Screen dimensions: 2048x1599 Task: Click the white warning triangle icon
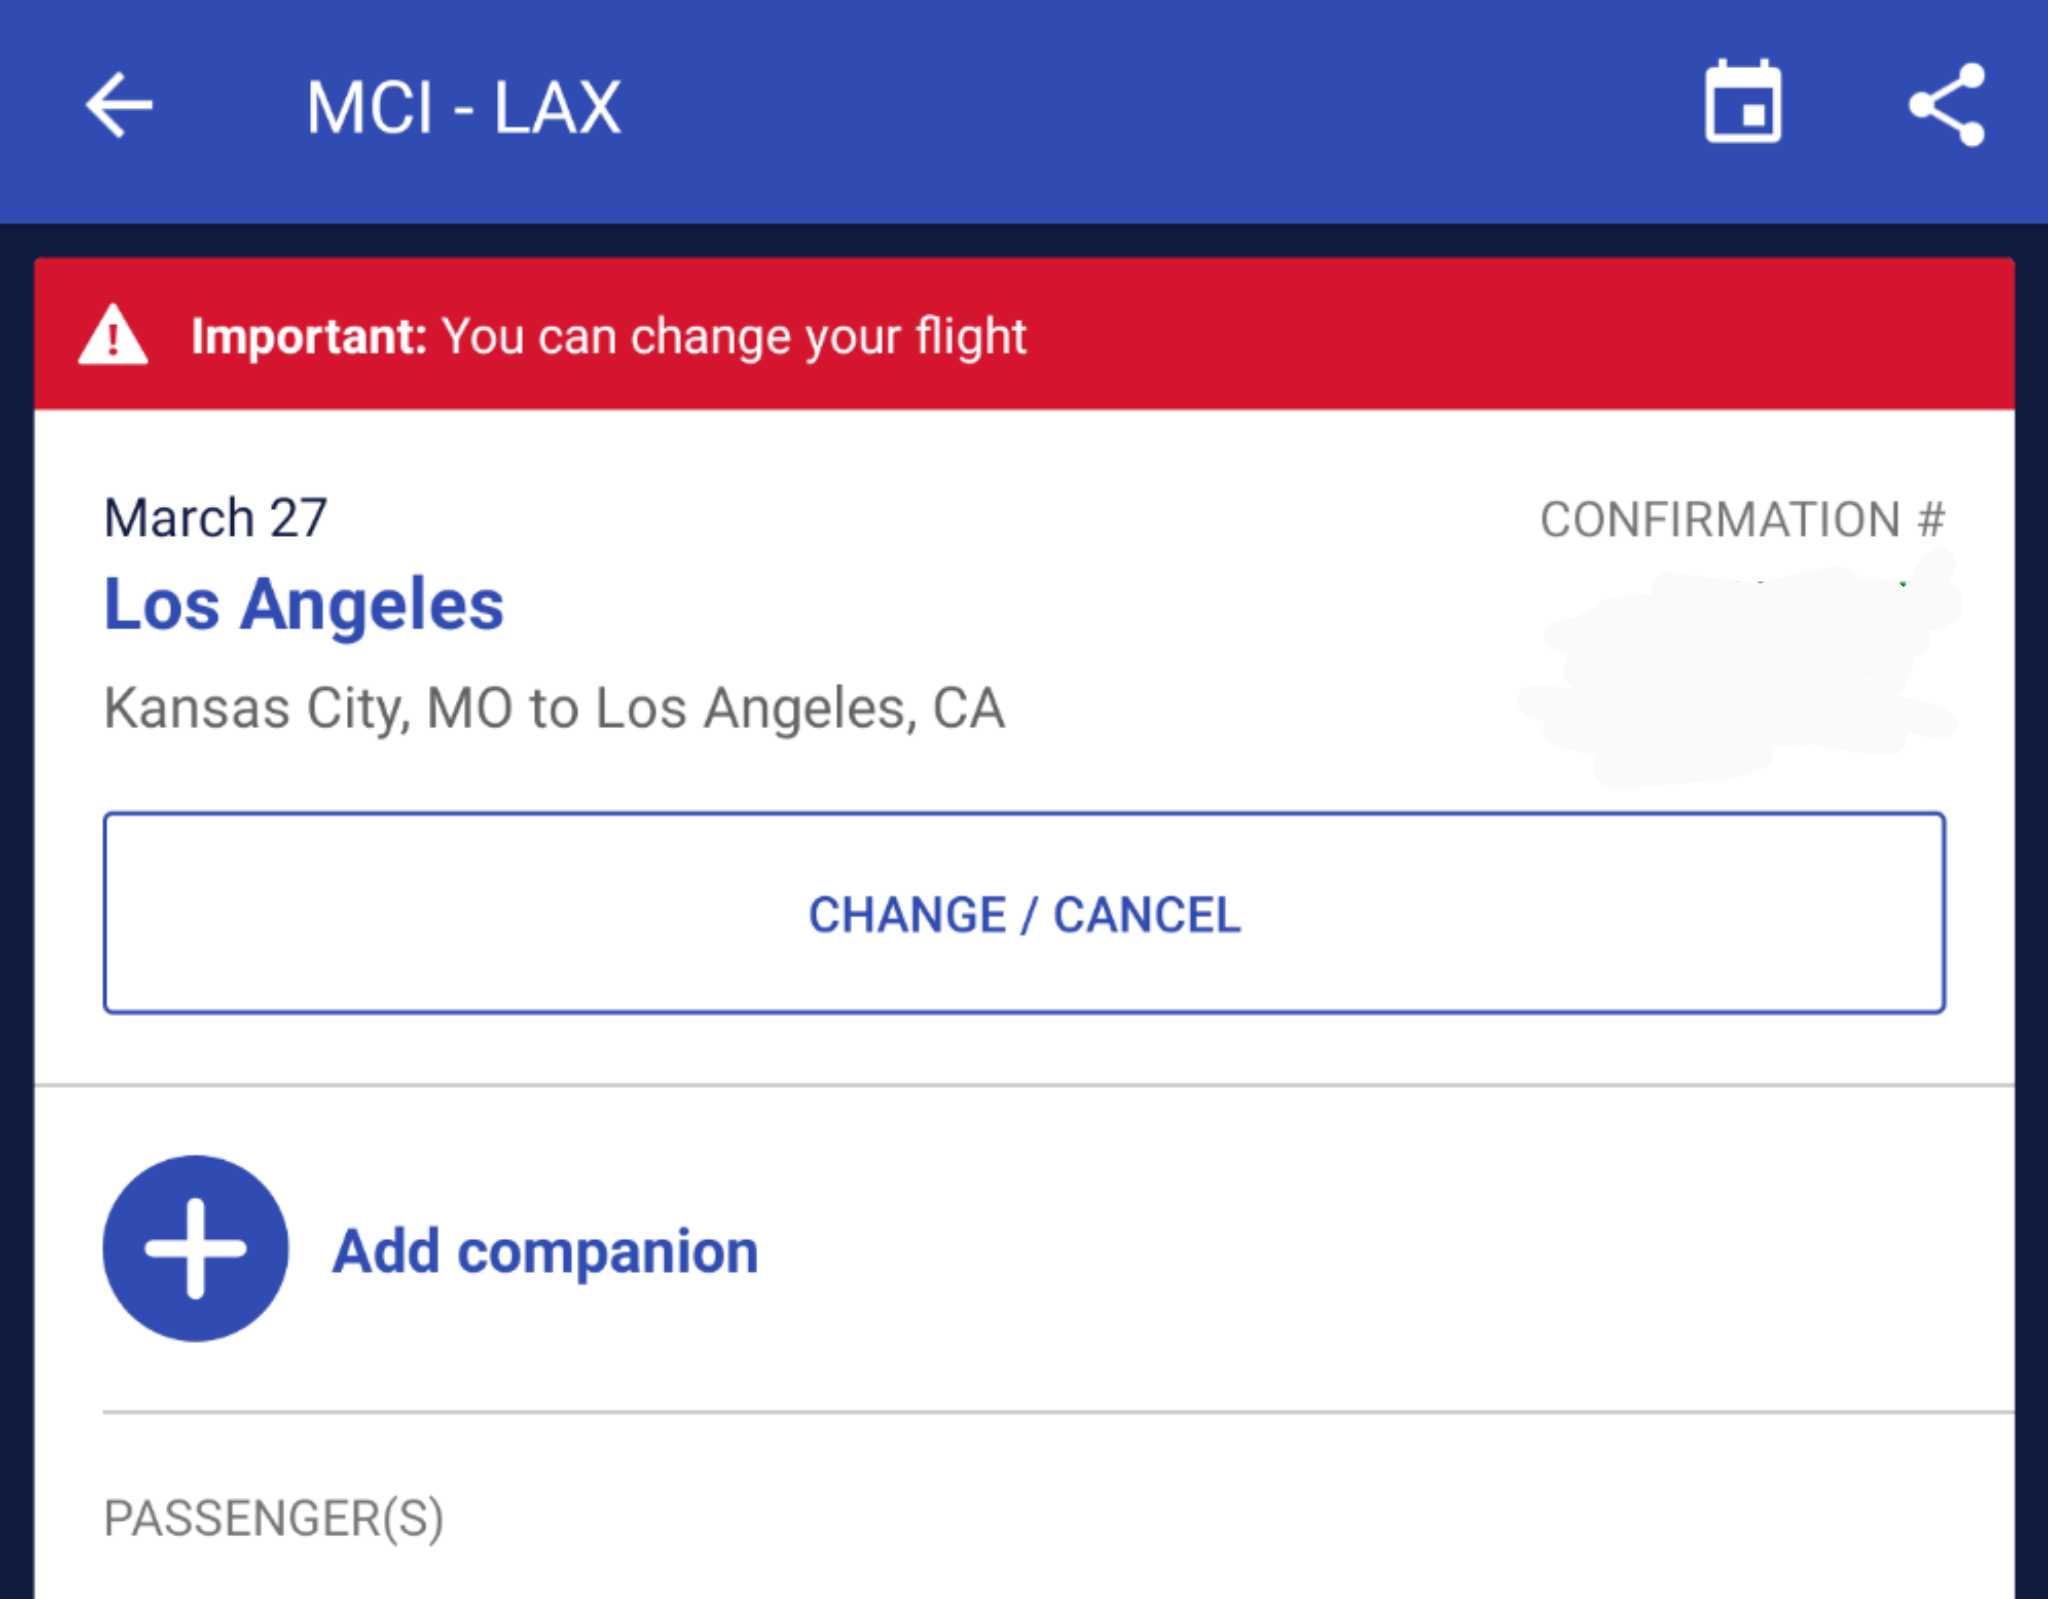point(113,336)
